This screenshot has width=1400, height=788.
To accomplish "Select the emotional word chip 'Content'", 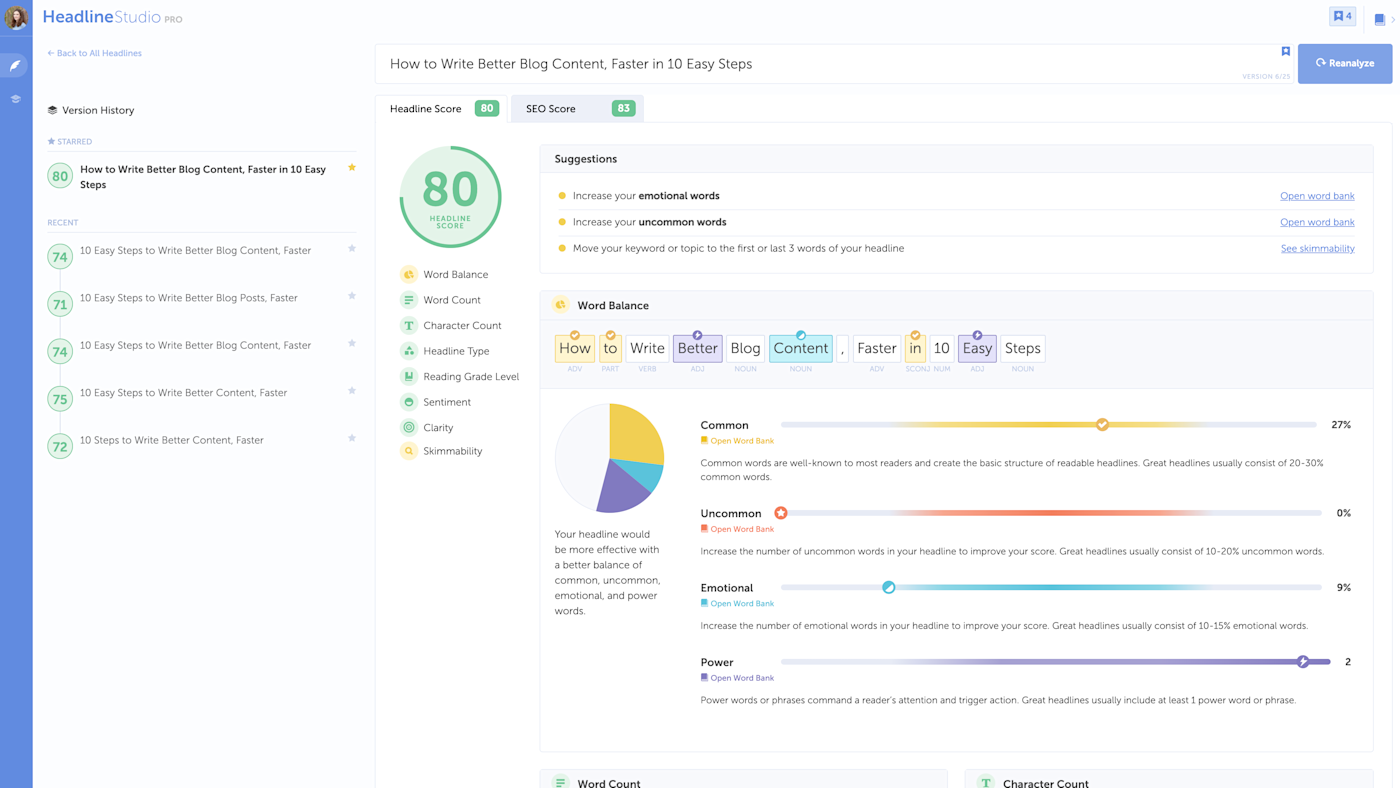I will [801, 348].
